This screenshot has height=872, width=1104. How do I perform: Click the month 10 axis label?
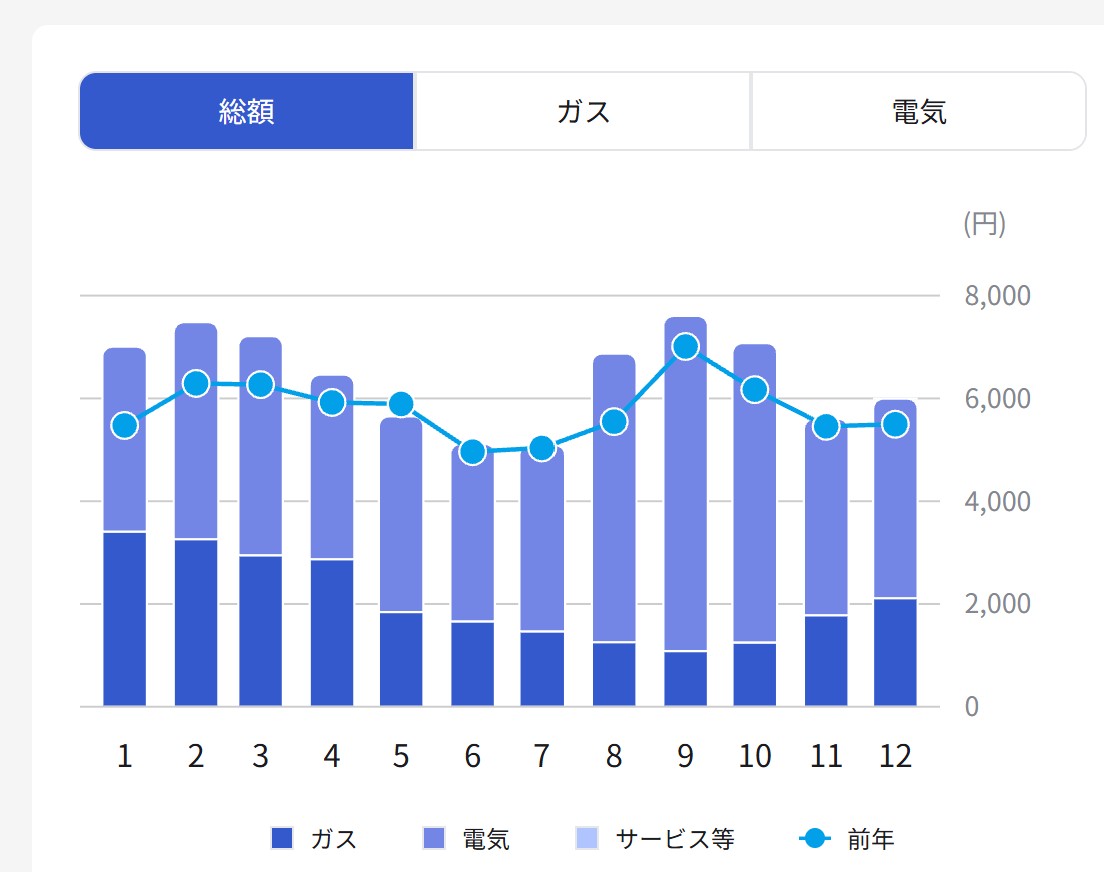pos(755,757)
